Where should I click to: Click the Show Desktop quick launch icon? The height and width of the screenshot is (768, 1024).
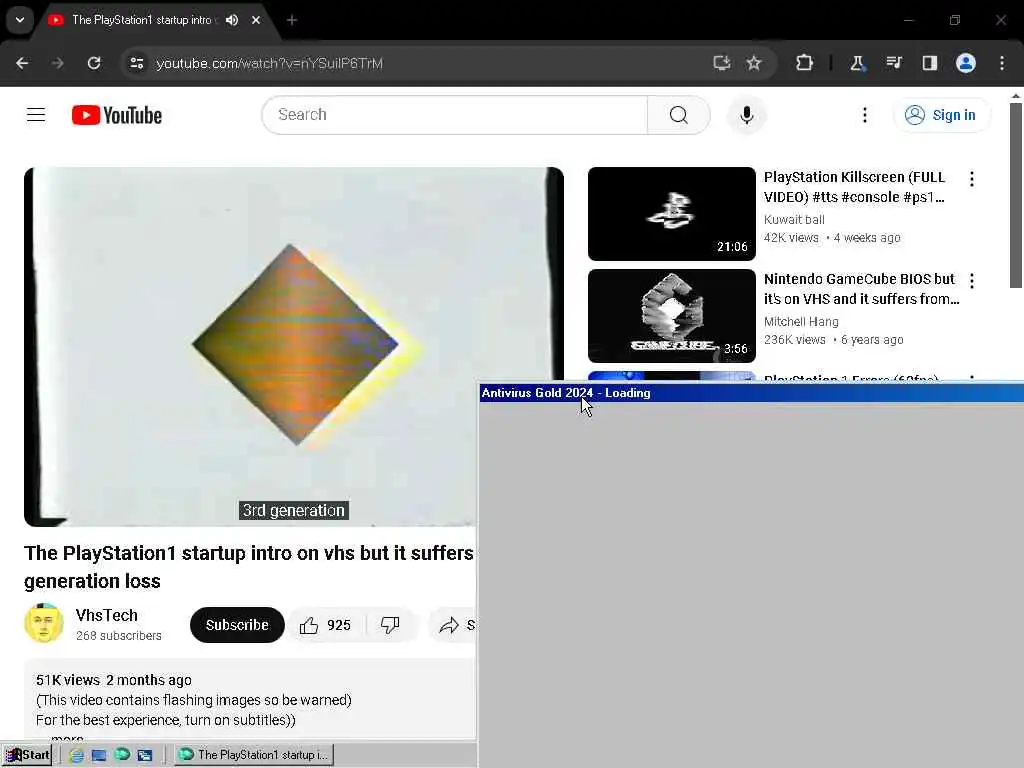(99, 755)
